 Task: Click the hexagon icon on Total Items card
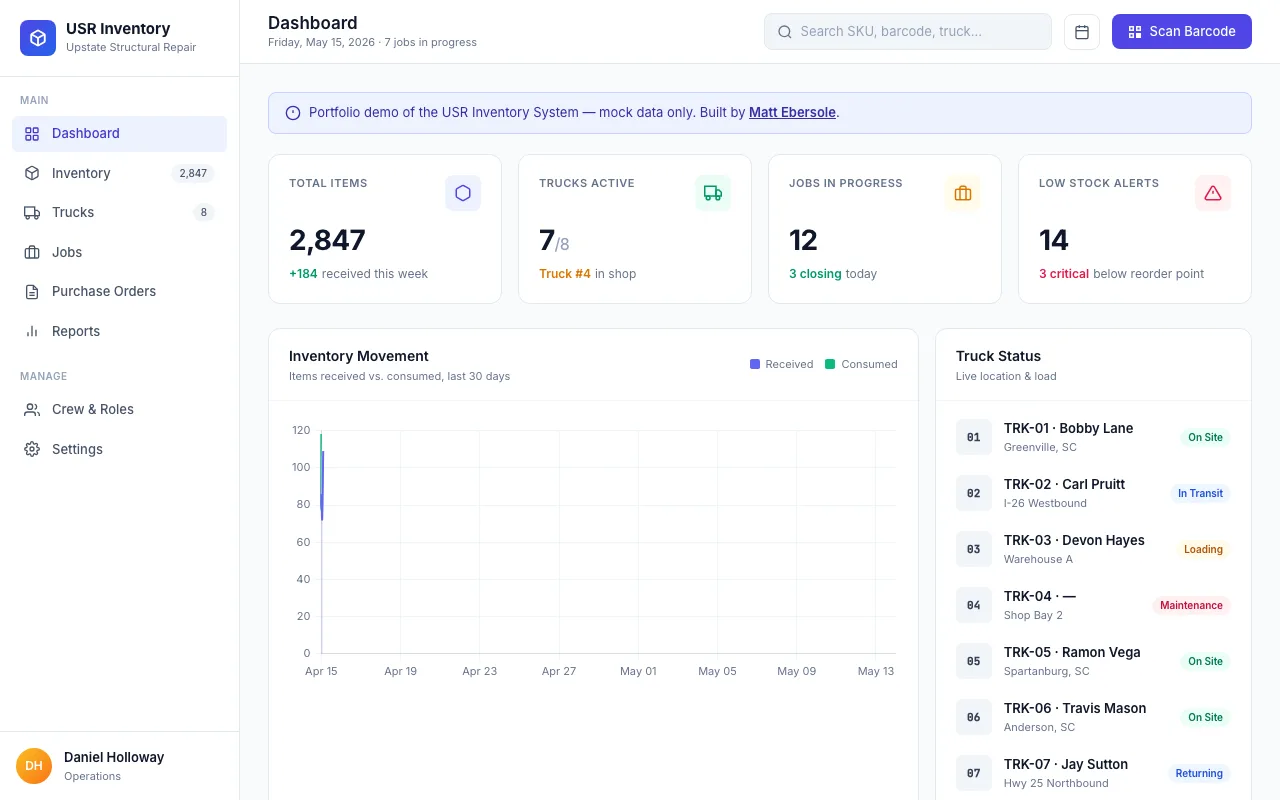463,193
